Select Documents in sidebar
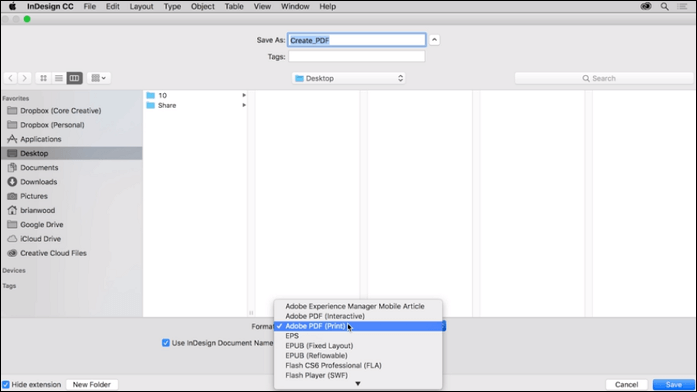This screenshot has height=392, width=697. (72, 168)
